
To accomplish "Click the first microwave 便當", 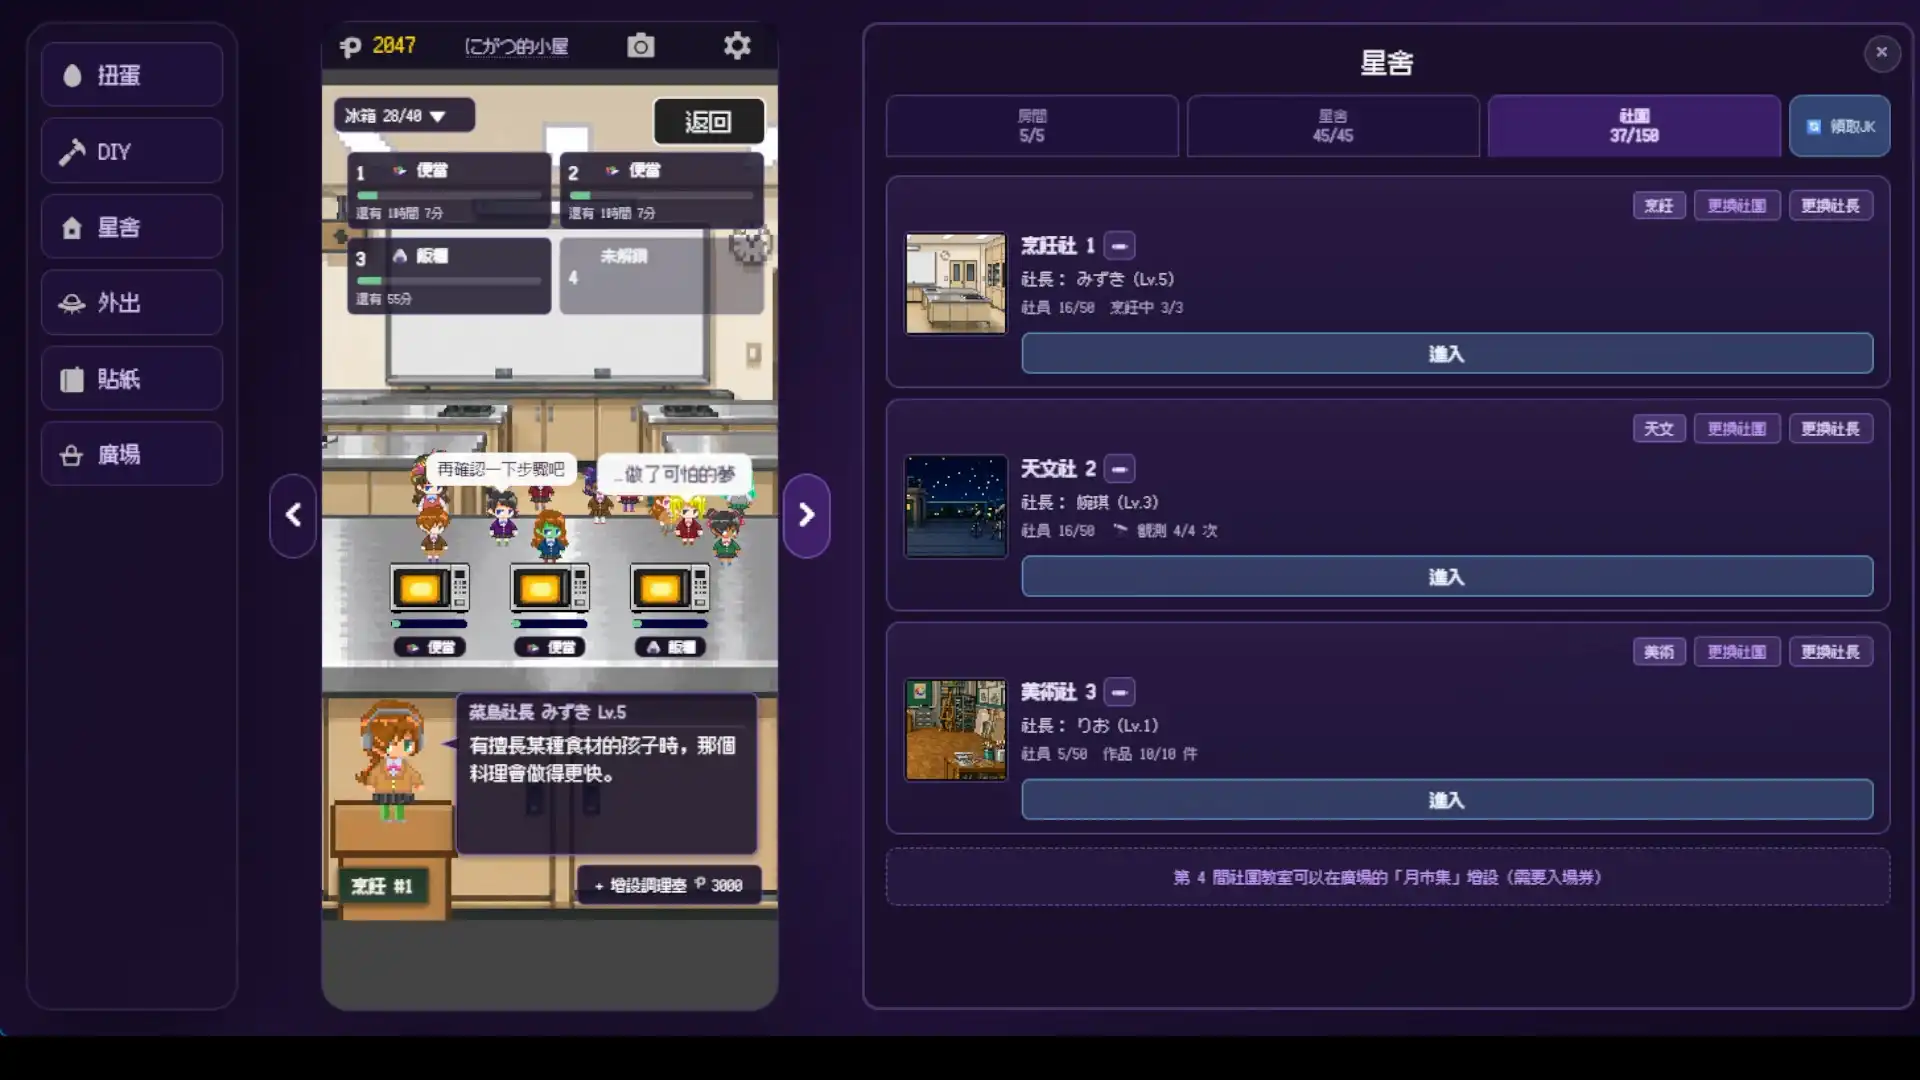I will pyautogui.click(x=430, y=588).
